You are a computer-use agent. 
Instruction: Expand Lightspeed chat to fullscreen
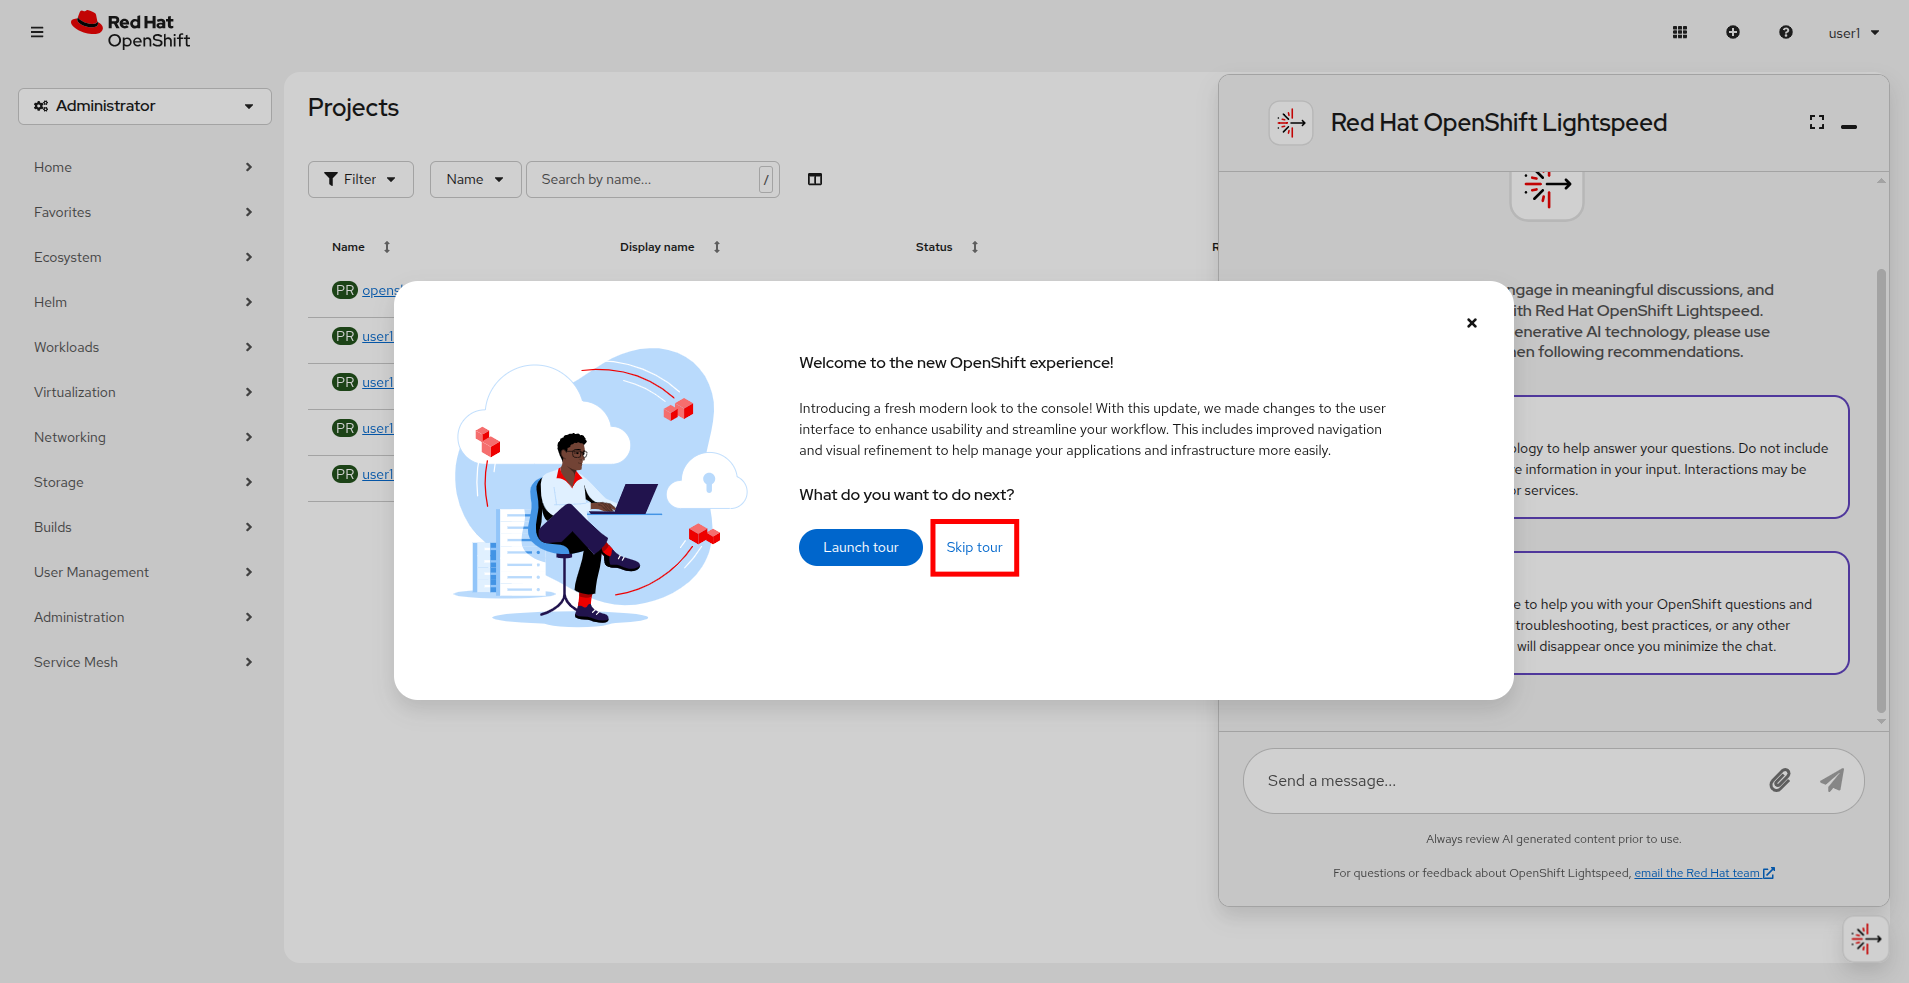click(1817, 122)
